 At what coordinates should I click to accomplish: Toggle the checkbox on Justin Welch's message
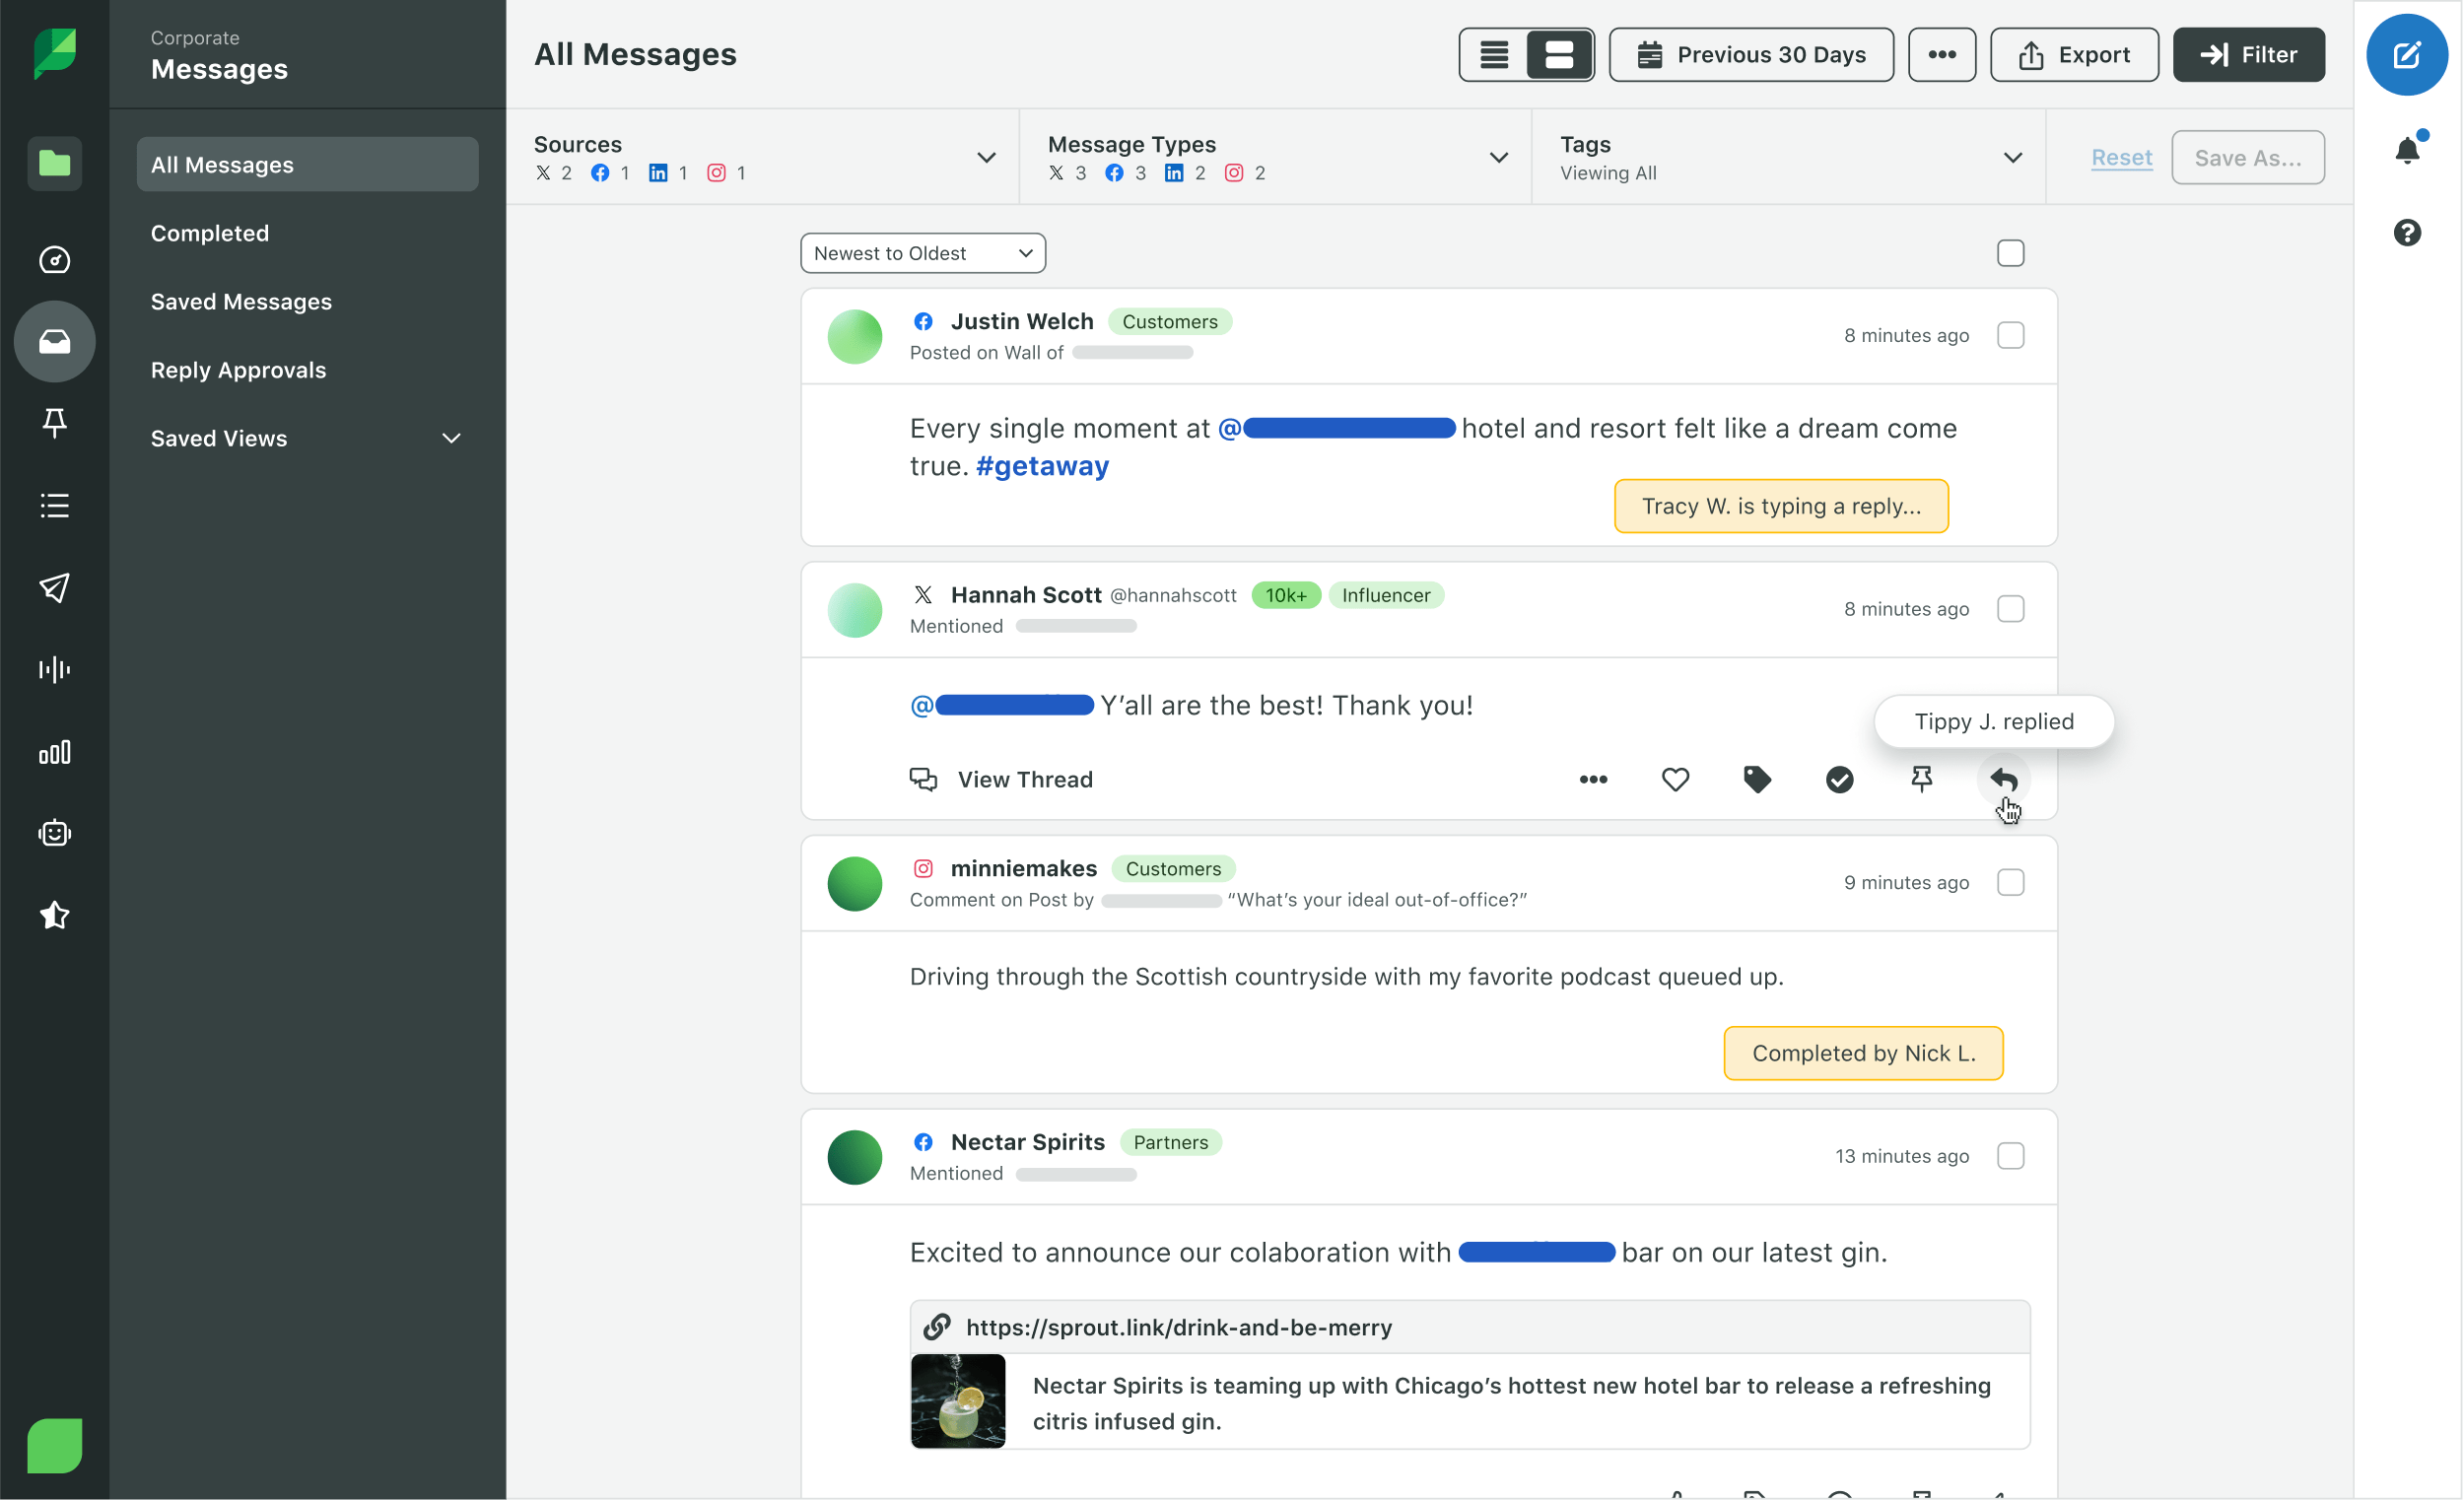click(2012, 334)
